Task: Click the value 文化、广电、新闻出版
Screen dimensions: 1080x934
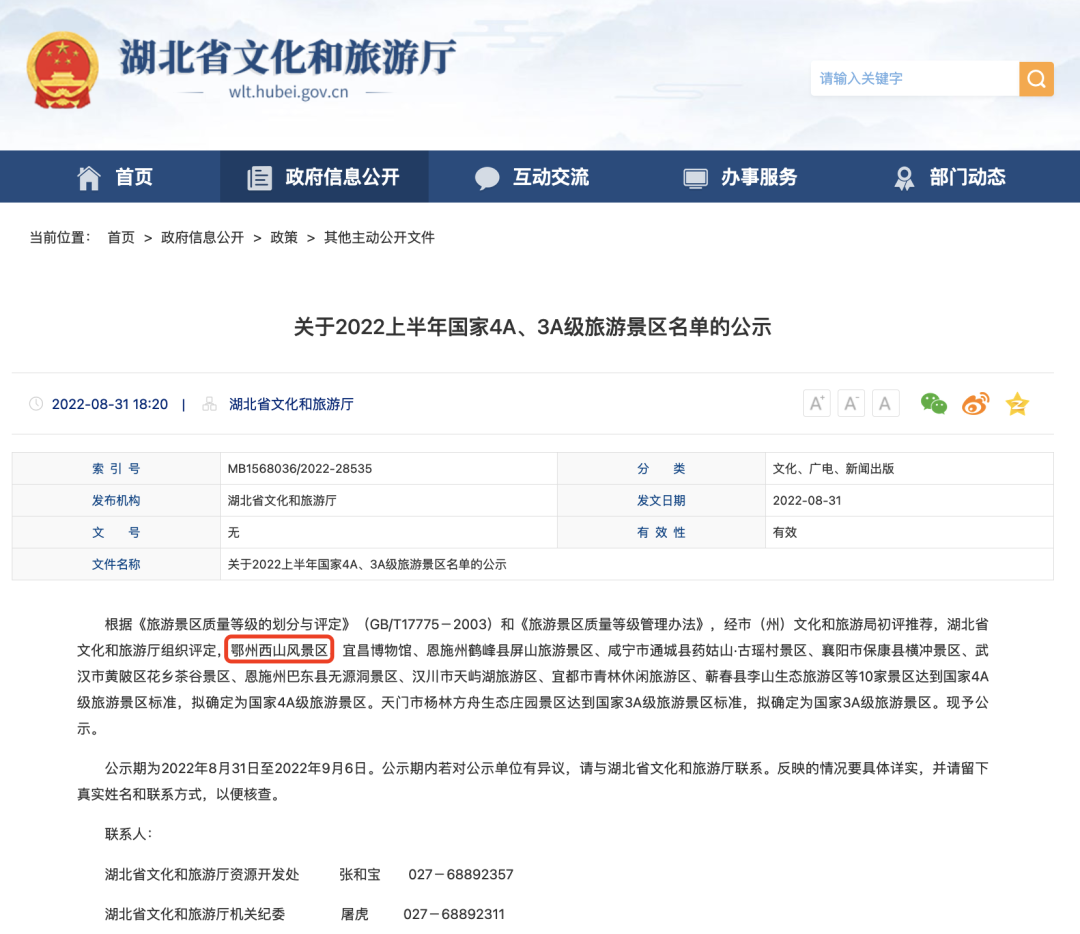Action: coord(833,468)
